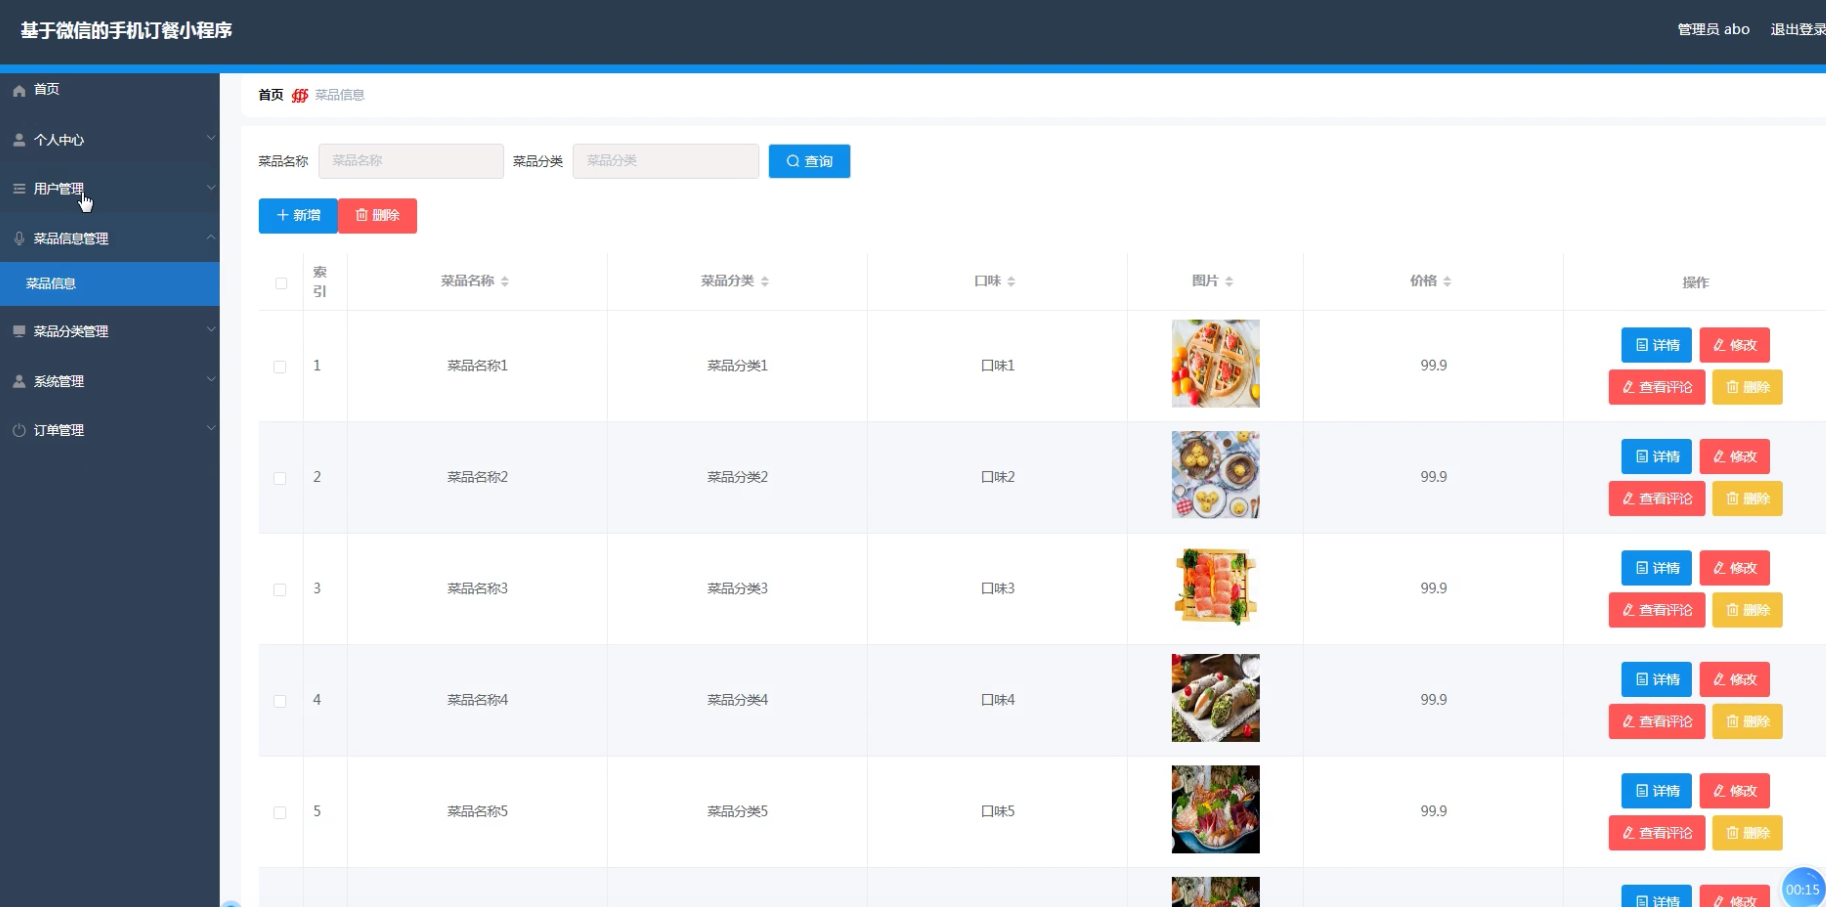Check the checkbox for row 1
This screenshot has width=1826, height=907.
[x=280, y=367]
